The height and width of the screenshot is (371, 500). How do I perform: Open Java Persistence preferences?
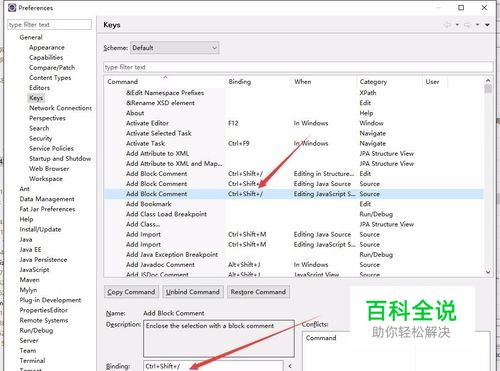pyautogui.click(x=43, y=259)
